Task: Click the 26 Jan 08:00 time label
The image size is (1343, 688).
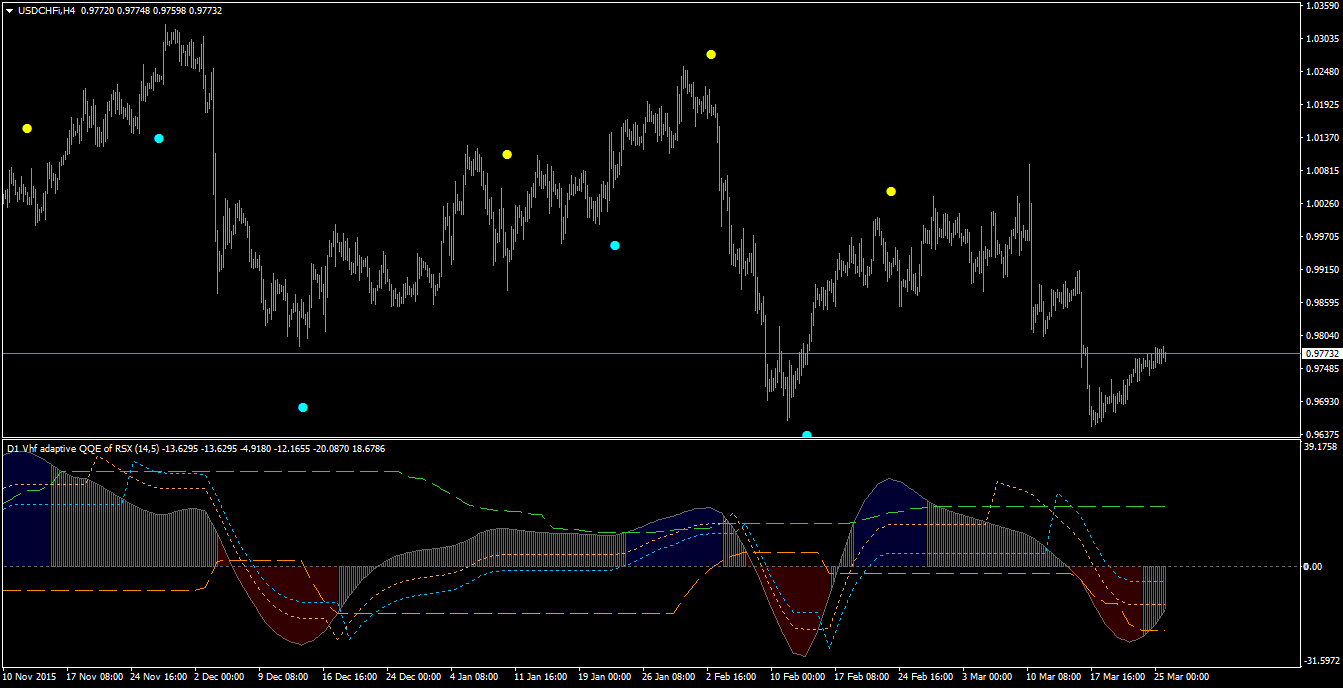Action: click(x=670, y=676)
